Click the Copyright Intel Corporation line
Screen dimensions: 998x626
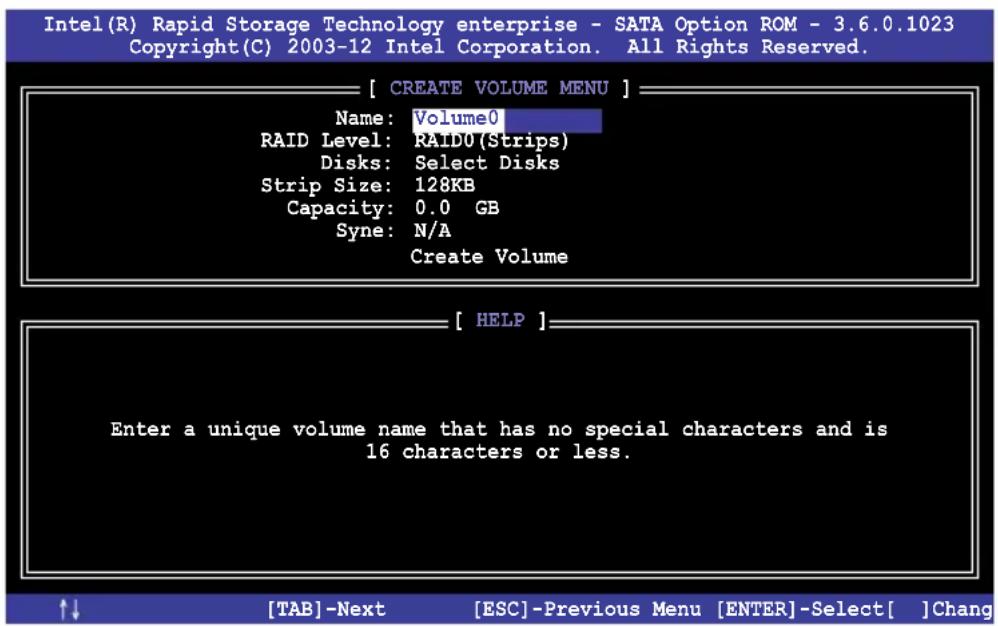499,47
